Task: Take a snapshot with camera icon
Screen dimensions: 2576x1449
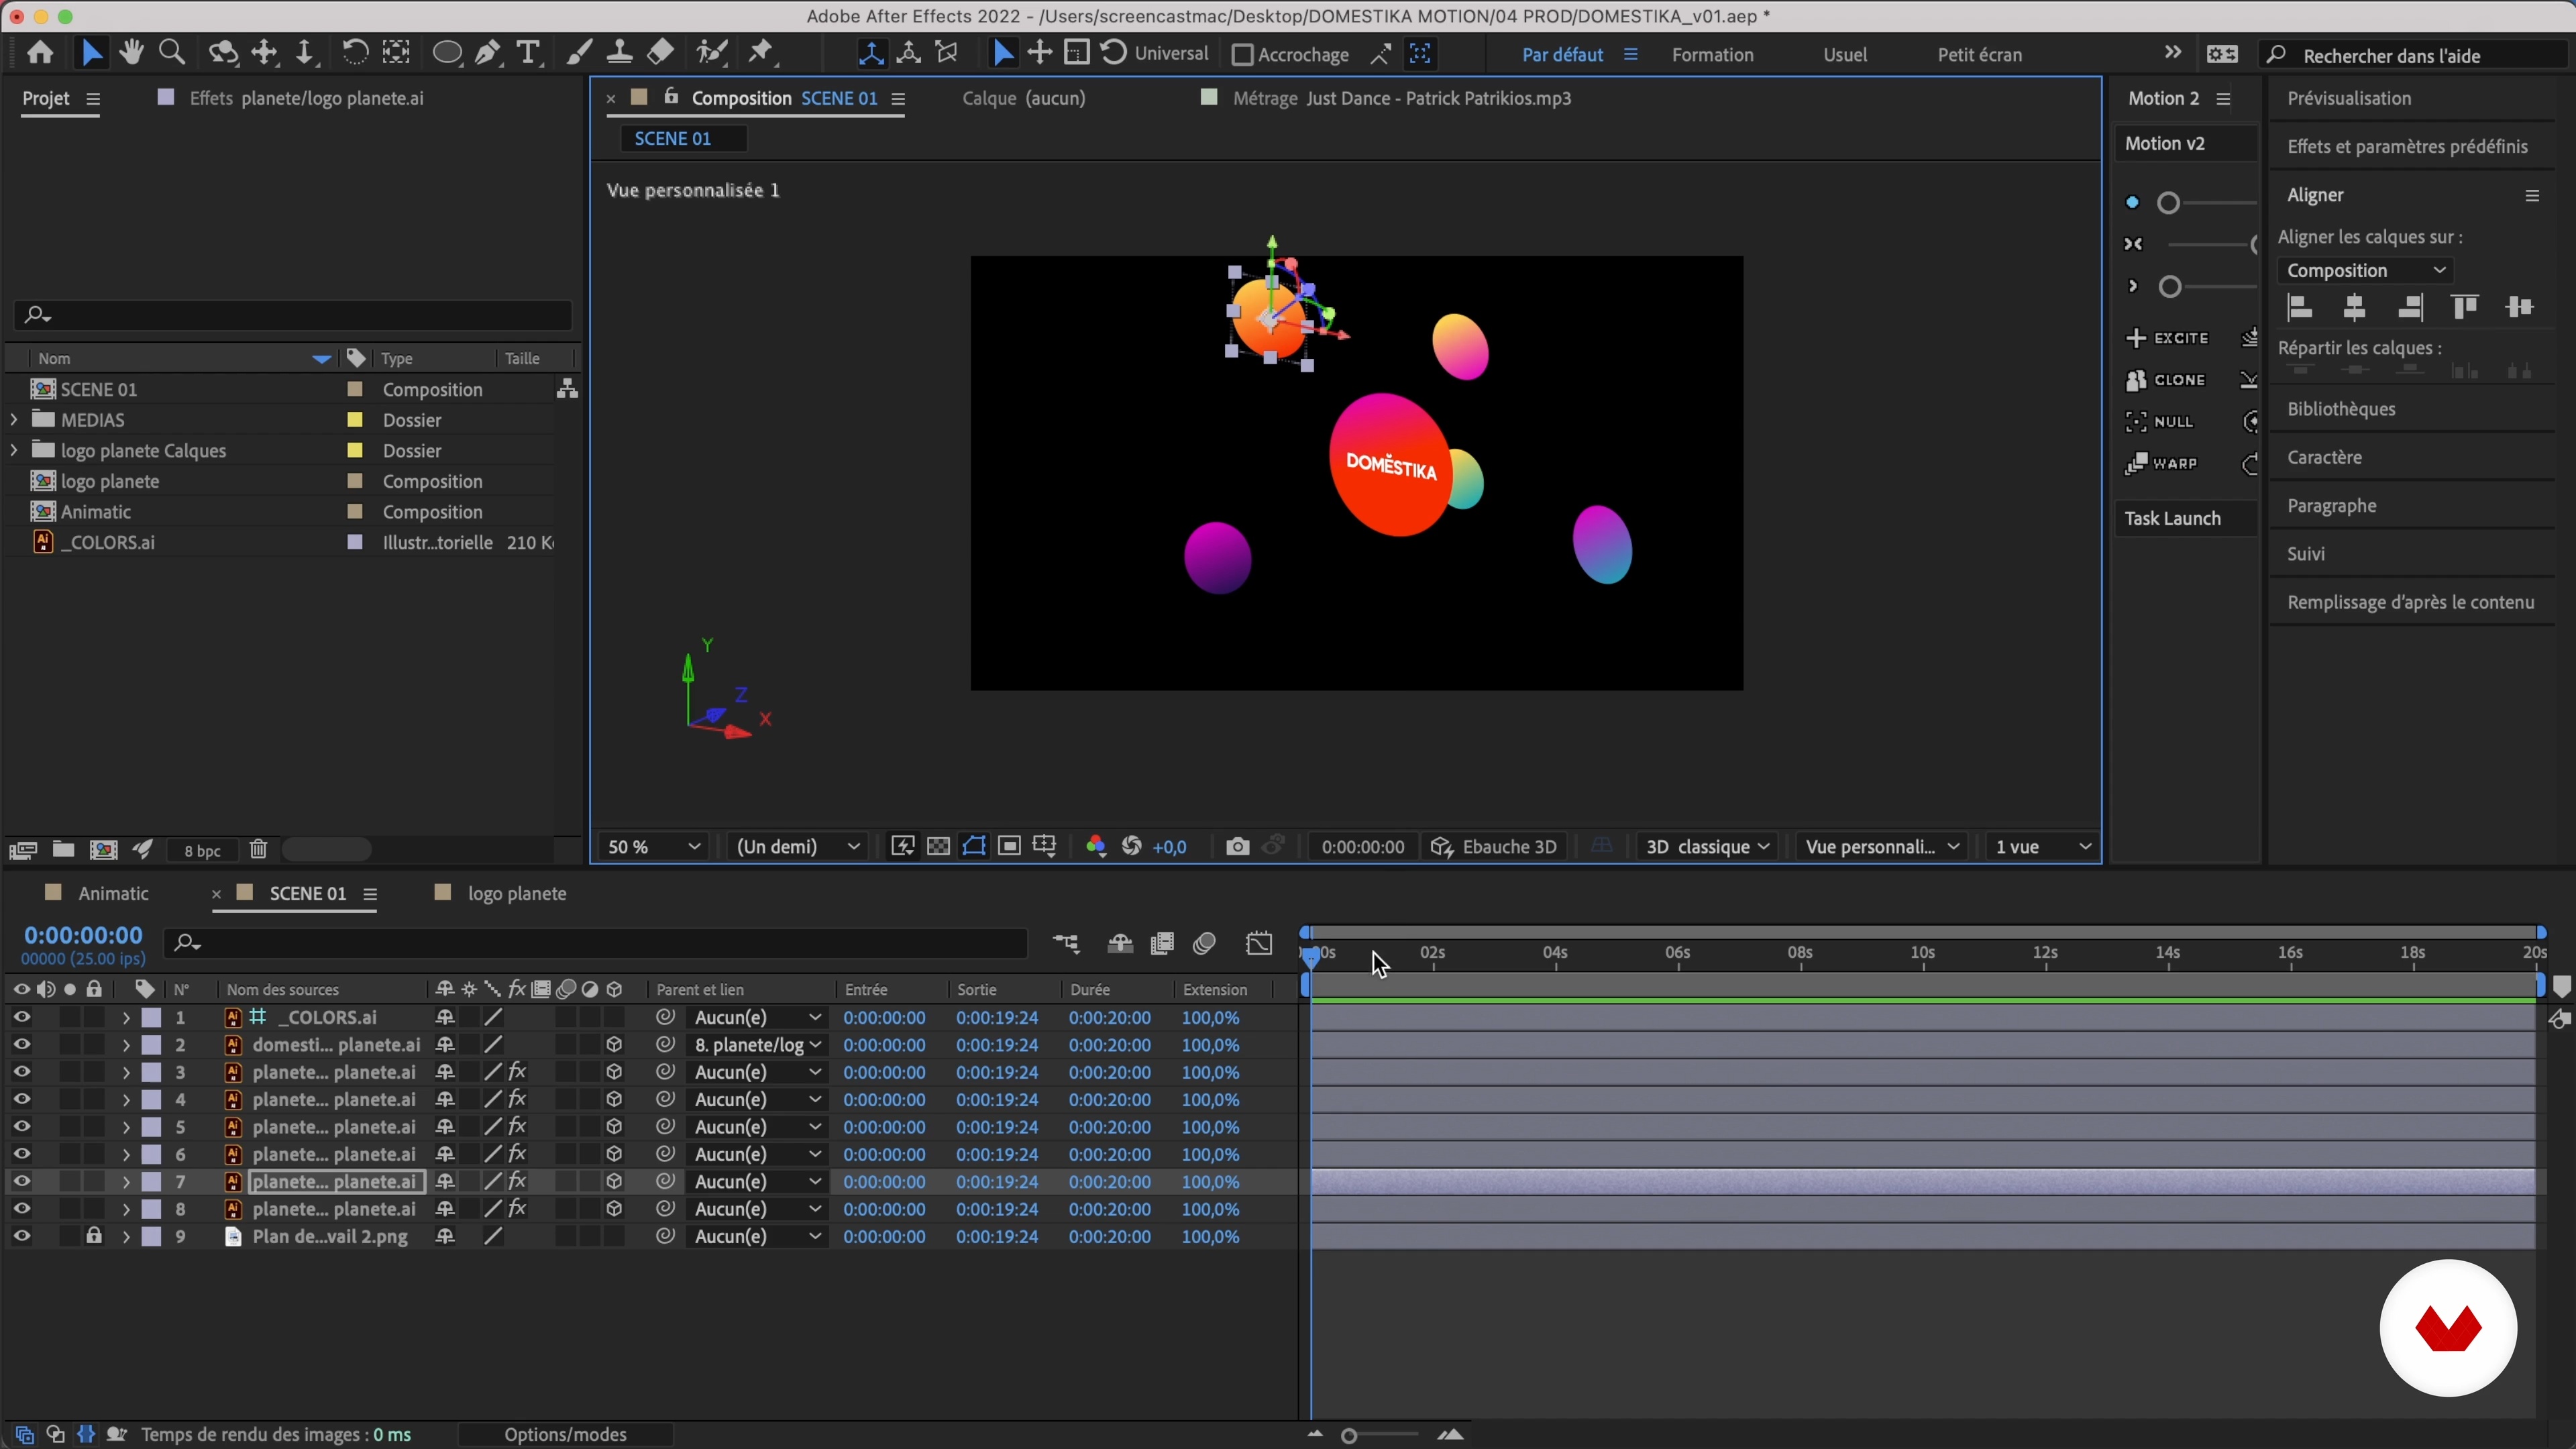Action: (x=1237, y=847)
